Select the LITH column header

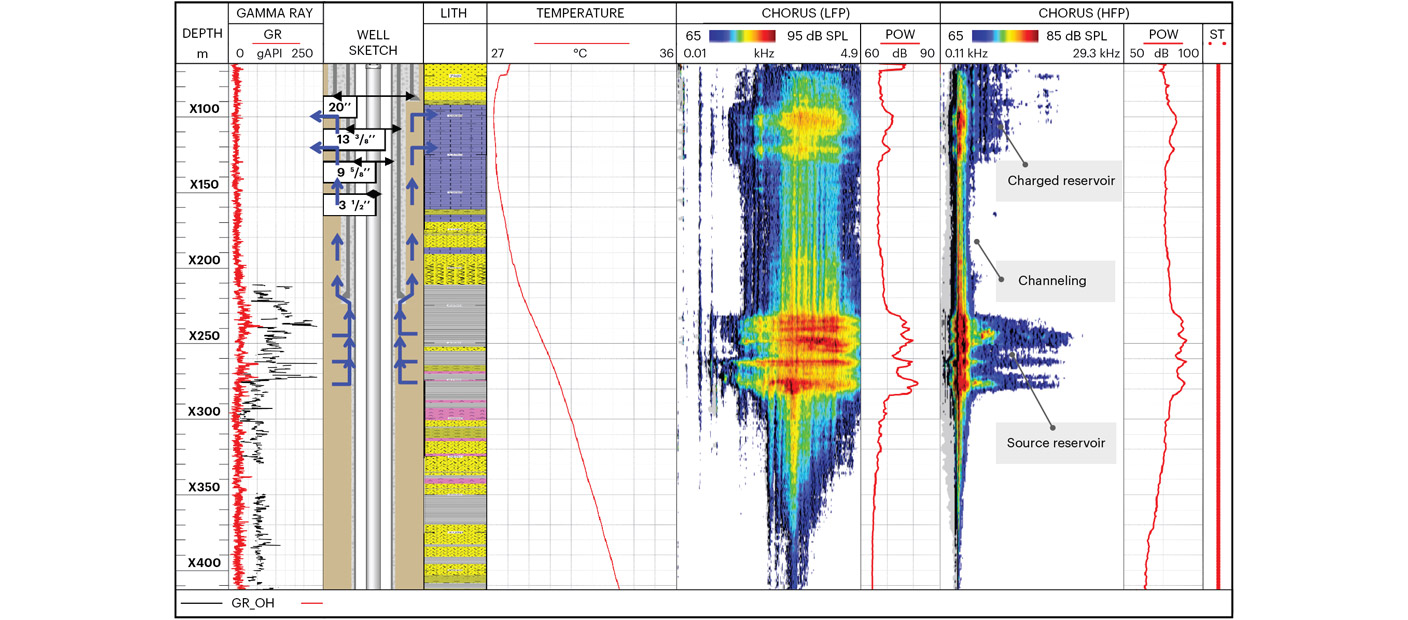tap(454, 13)
